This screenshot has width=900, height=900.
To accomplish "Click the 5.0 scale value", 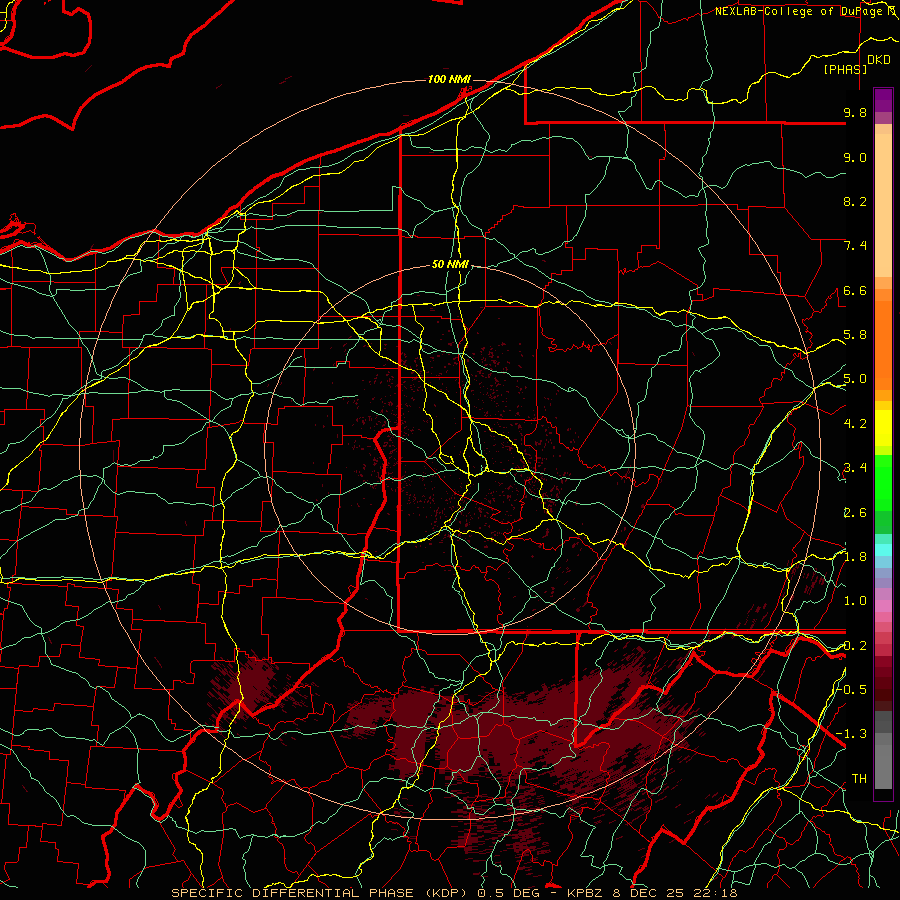I will coord(855,379).
